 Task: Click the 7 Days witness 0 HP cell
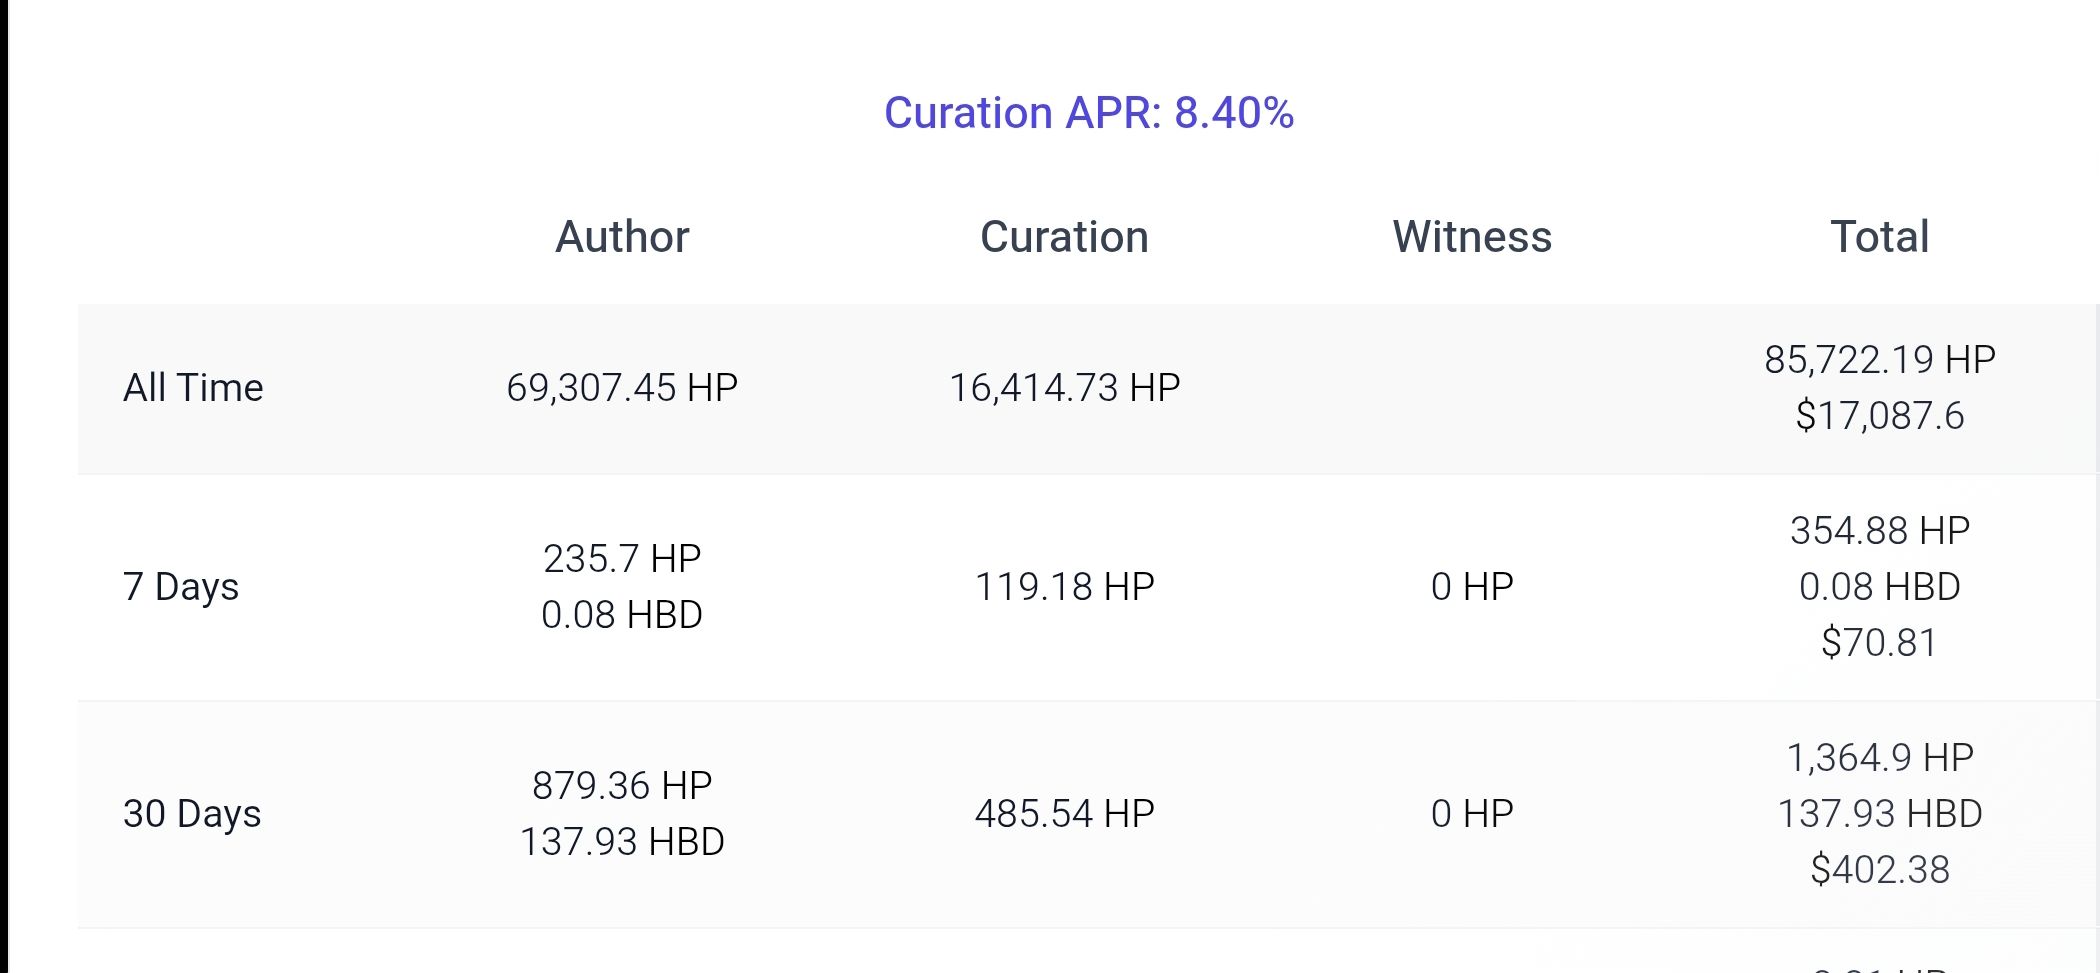(x=1472, y=586)
